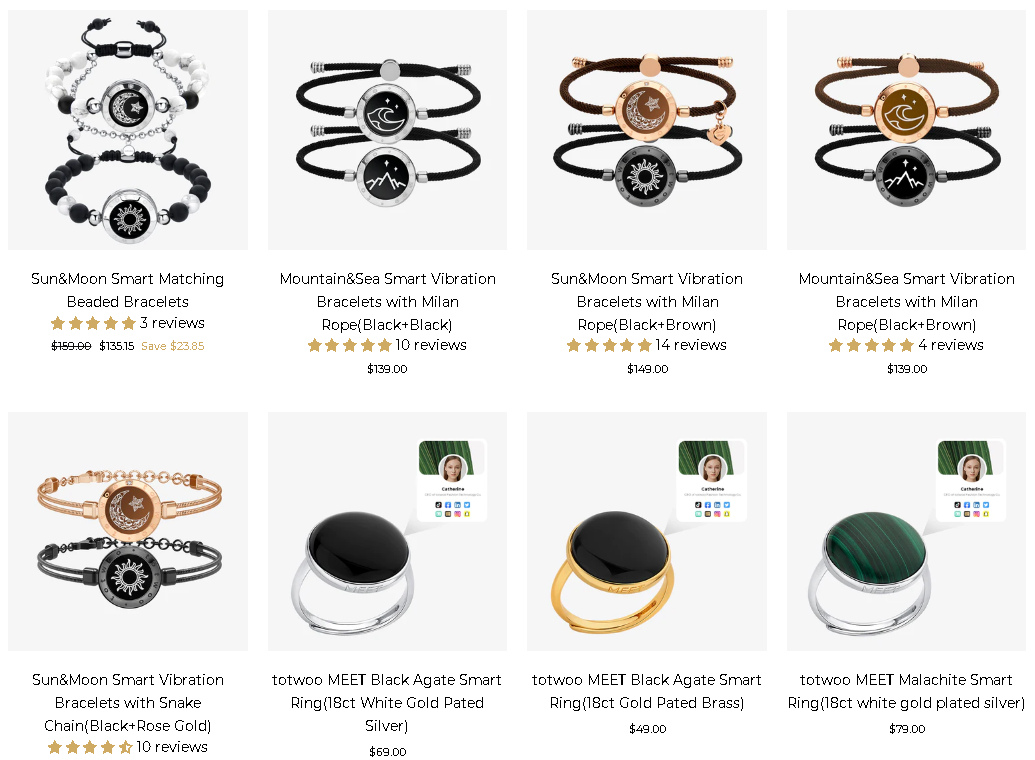Click Sun&Moon Smart Matching Beaded Bracelets title
The width and height of the screenshot is (1035, 760).
[x=127, y=290]
